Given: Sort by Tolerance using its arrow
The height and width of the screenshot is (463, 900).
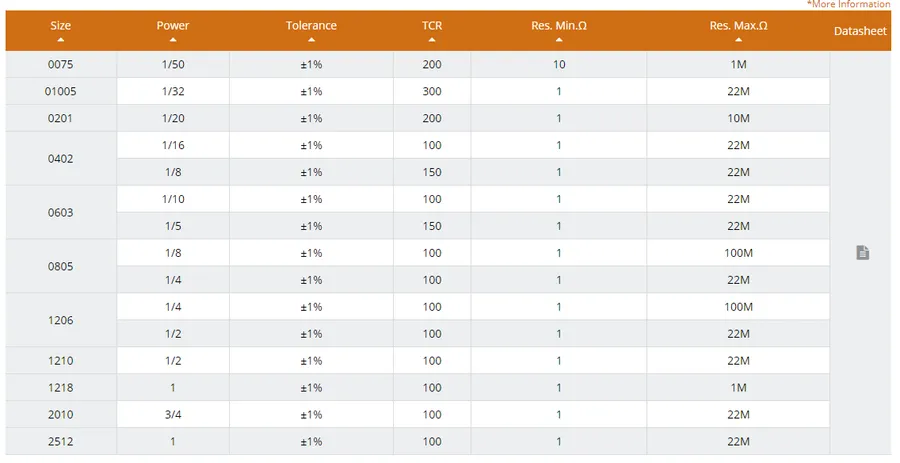Looking at the screenshot, I should pos(311,40).
